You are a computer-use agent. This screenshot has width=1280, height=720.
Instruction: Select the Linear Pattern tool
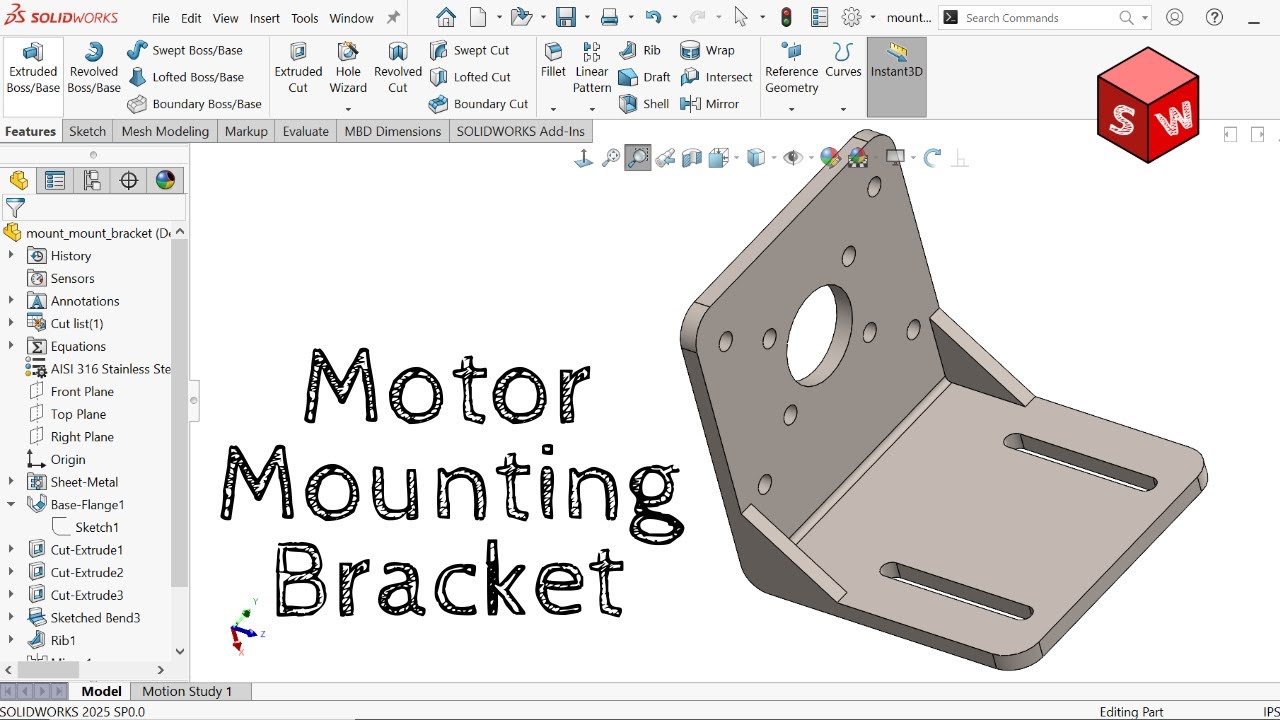tap(592, 68)
